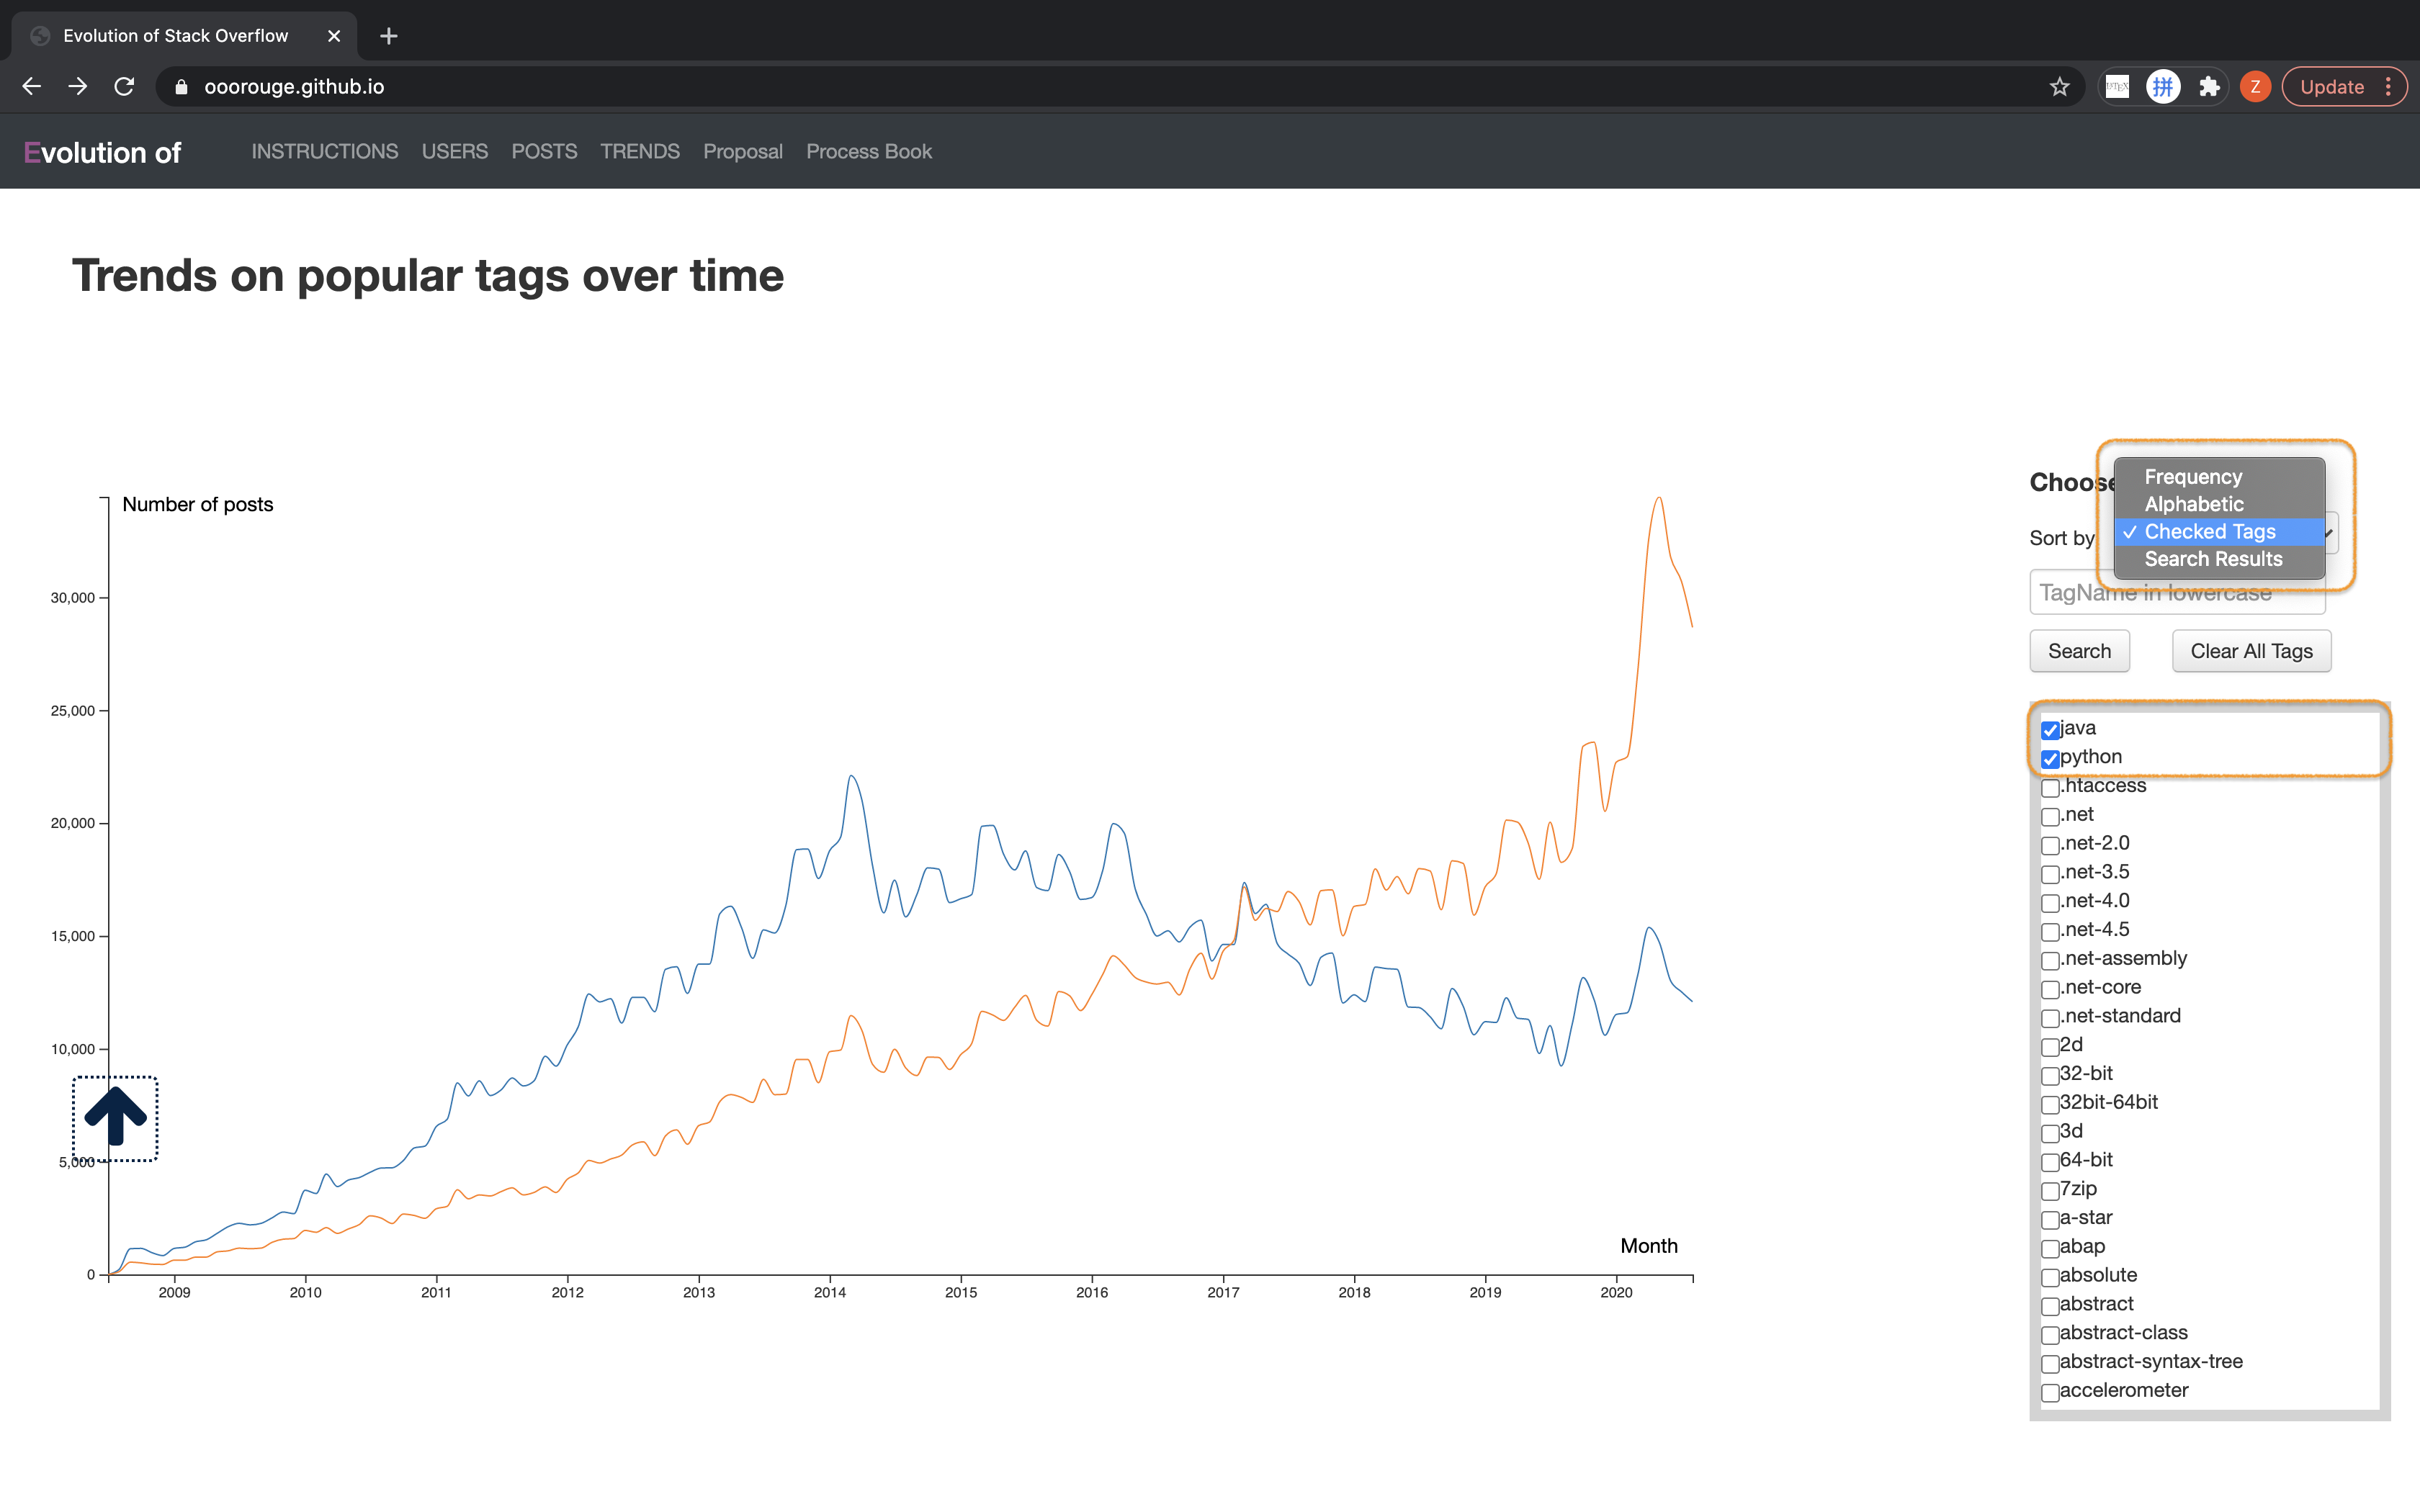Open the POSTS nav item
The width and height of the screenshot is (2420, 1512).
coord(544,151)
